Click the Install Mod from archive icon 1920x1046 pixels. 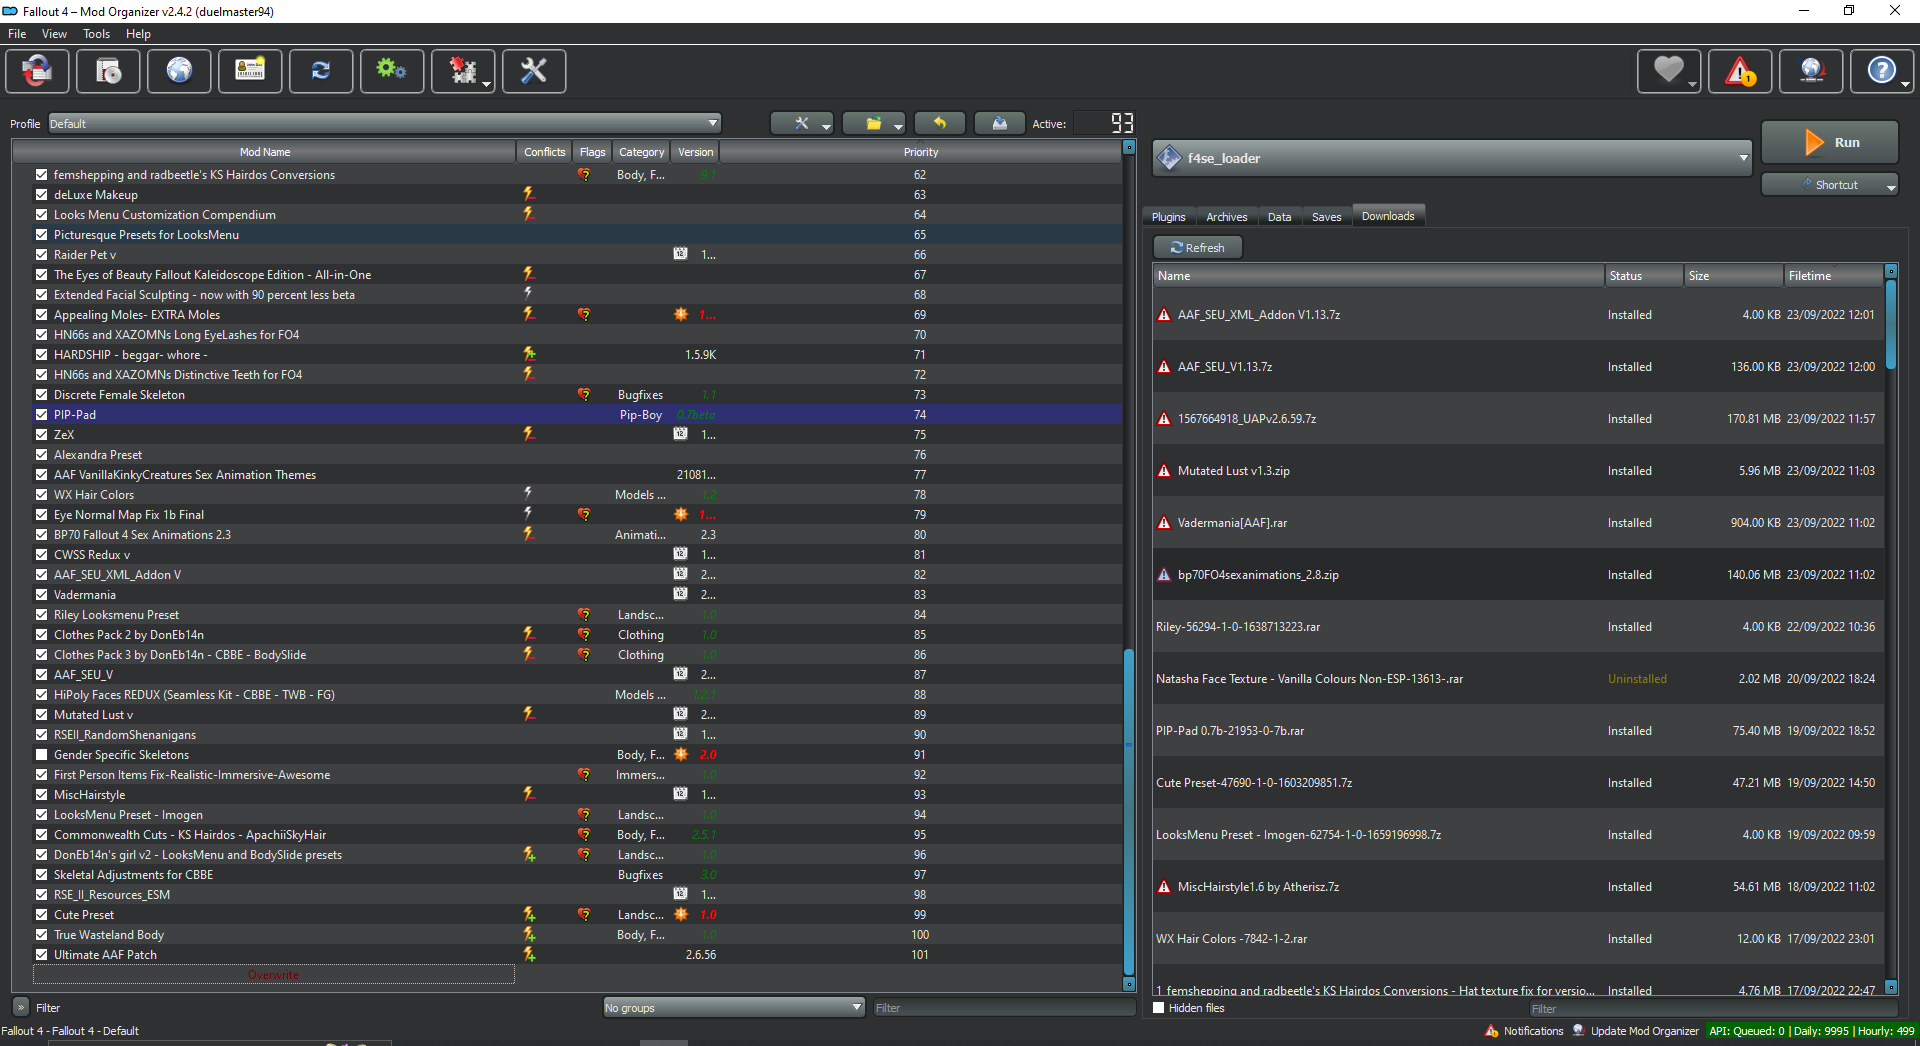109,71
